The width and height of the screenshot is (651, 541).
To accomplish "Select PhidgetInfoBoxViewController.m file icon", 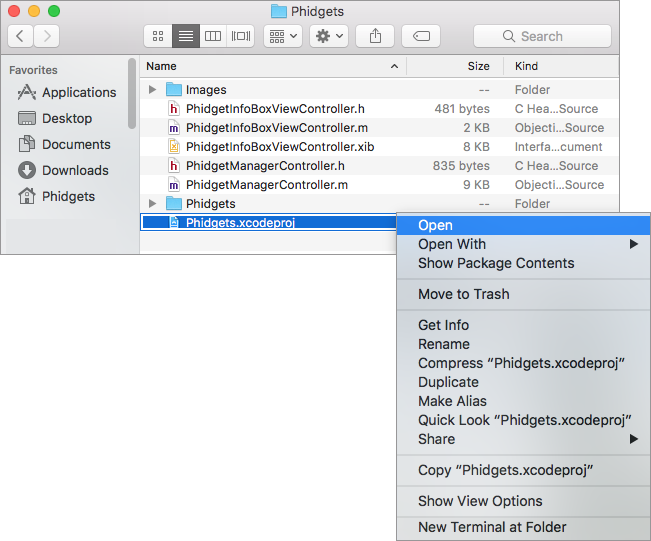I will point(174,128).
